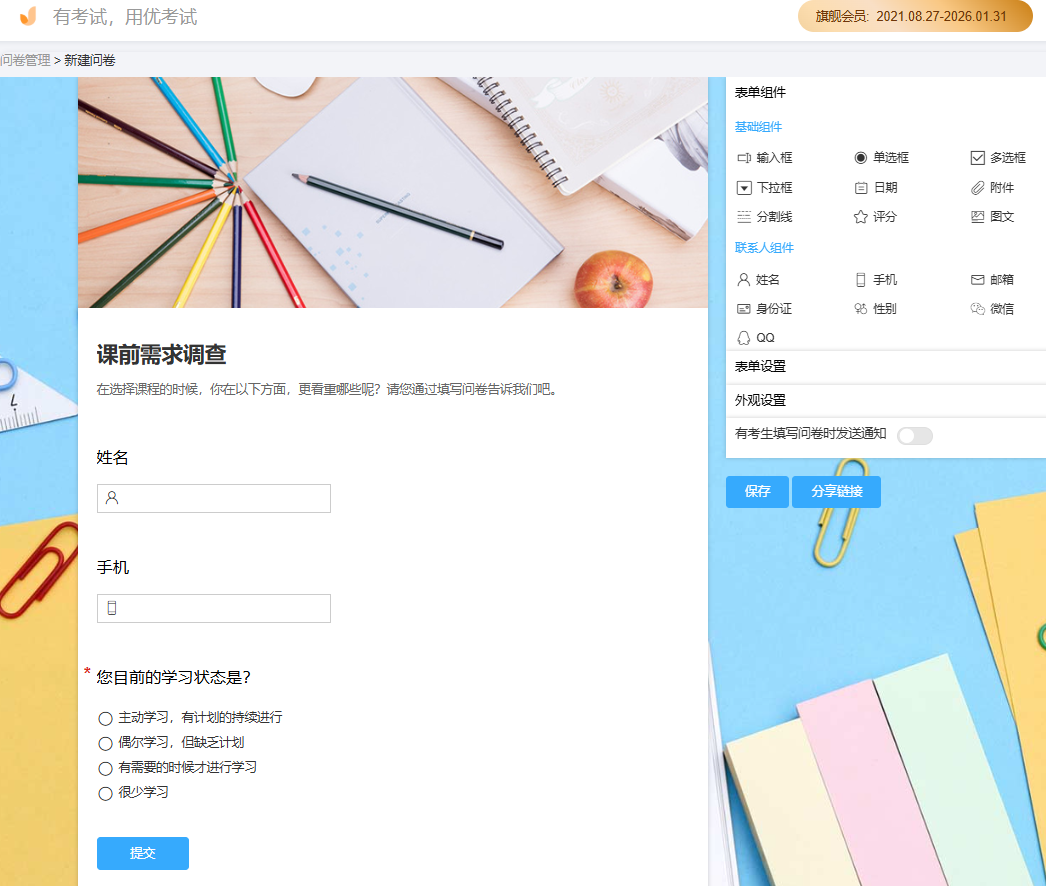Select the 您目前的学习状态是? question title
The image size is (1046, 886).
[173, 678]
